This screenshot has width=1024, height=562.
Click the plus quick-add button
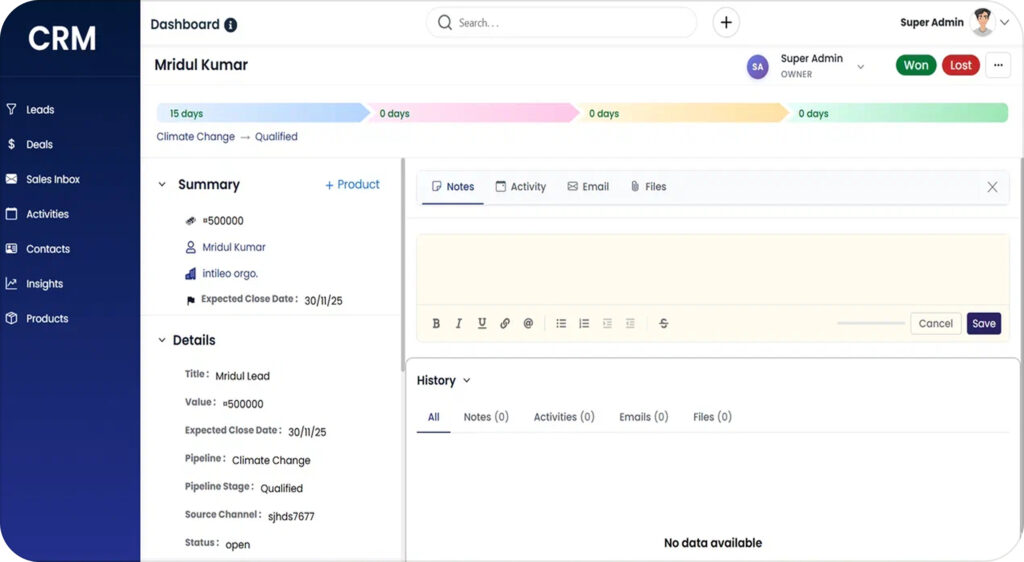tap(726, 23)
